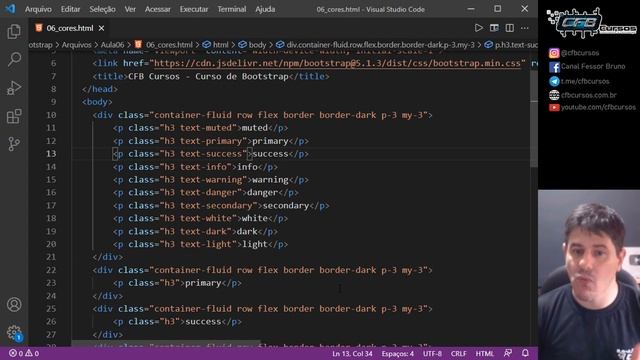This screenshot has height=360, width=640.
Task: Open the Terminal menu
Action: pos(232,9)
